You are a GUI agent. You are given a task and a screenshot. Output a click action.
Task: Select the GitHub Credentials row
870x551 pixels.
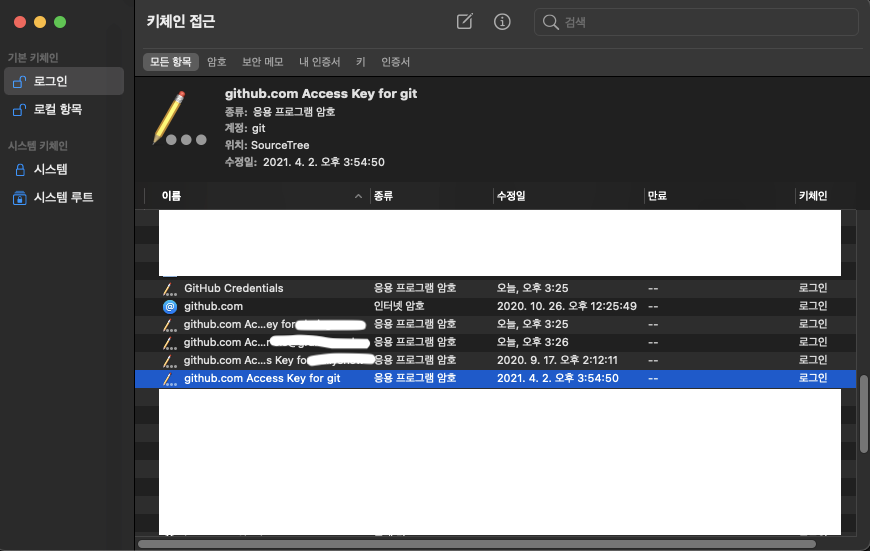[495, 288]
